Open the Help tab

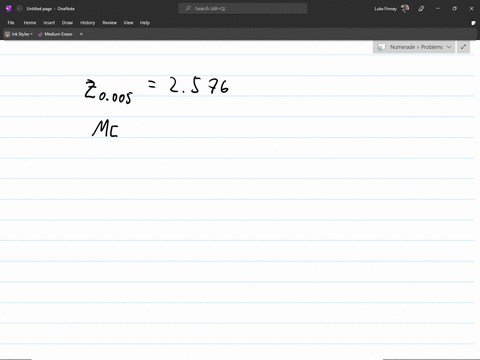[145, 23]
